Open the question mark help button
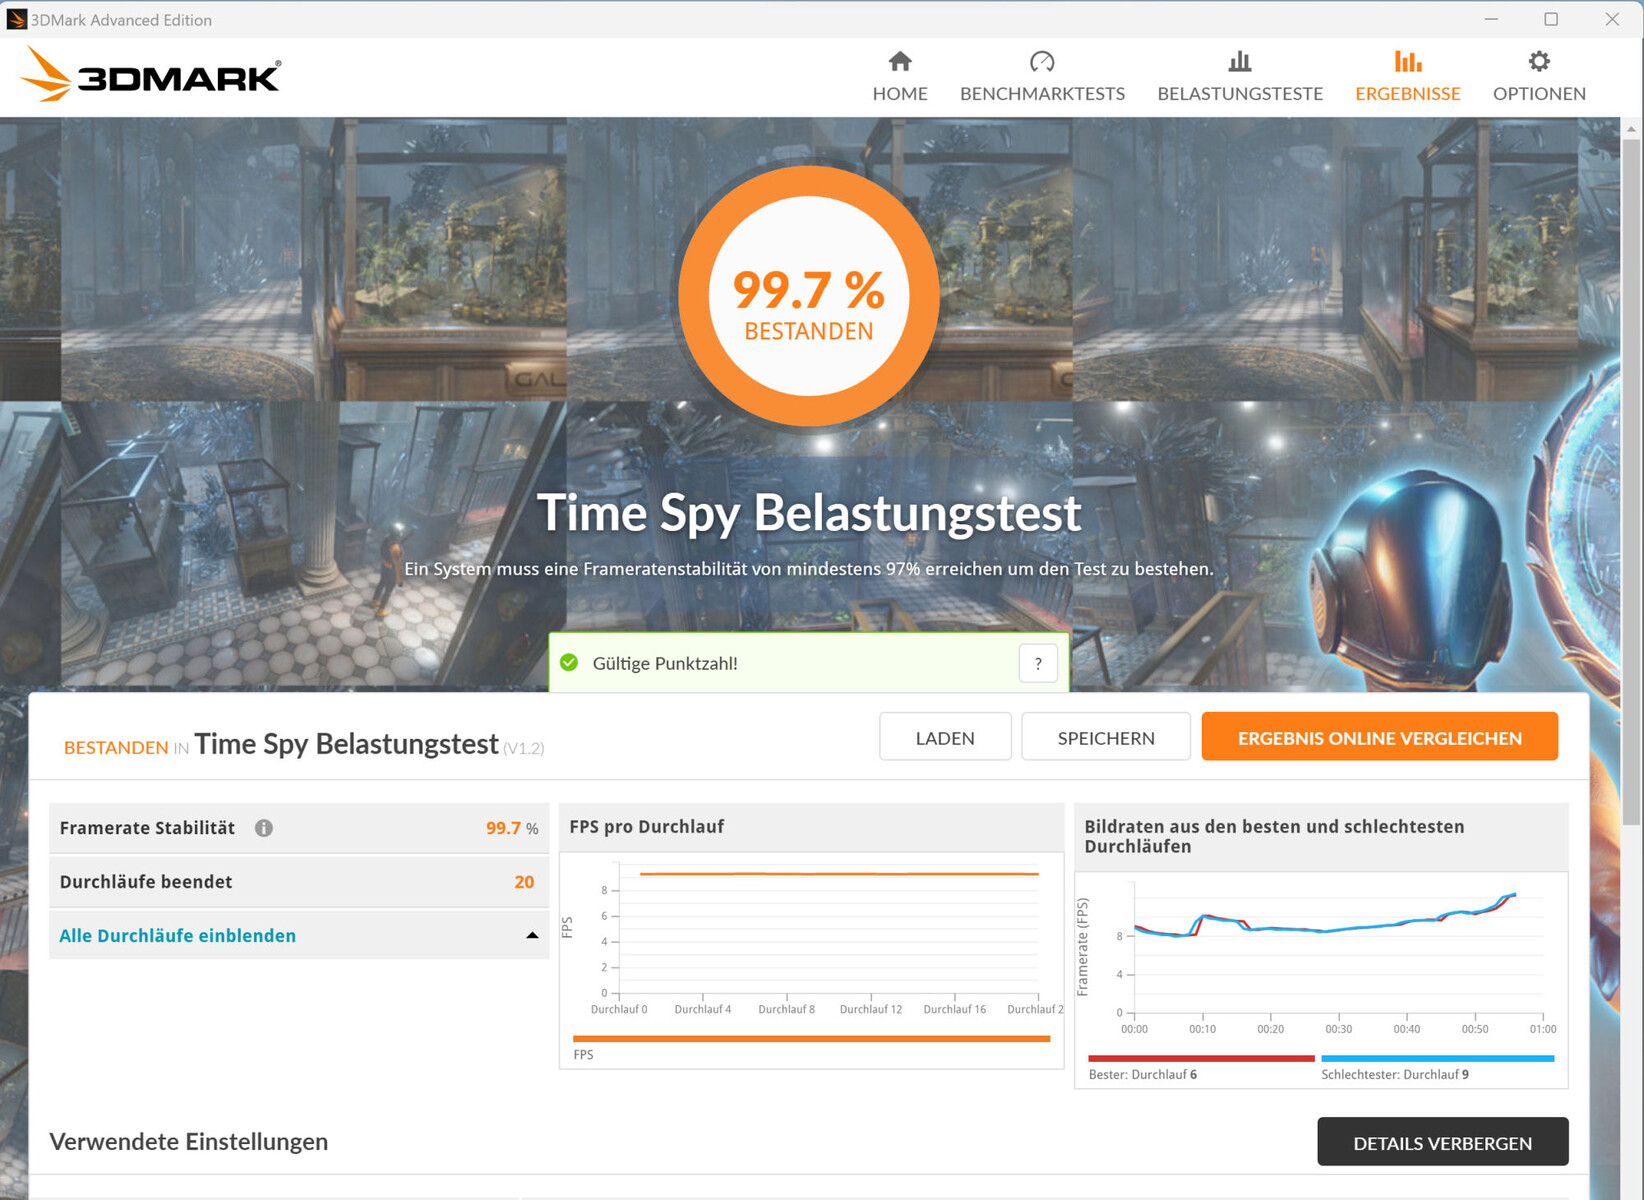 [x=1037, y=663]
